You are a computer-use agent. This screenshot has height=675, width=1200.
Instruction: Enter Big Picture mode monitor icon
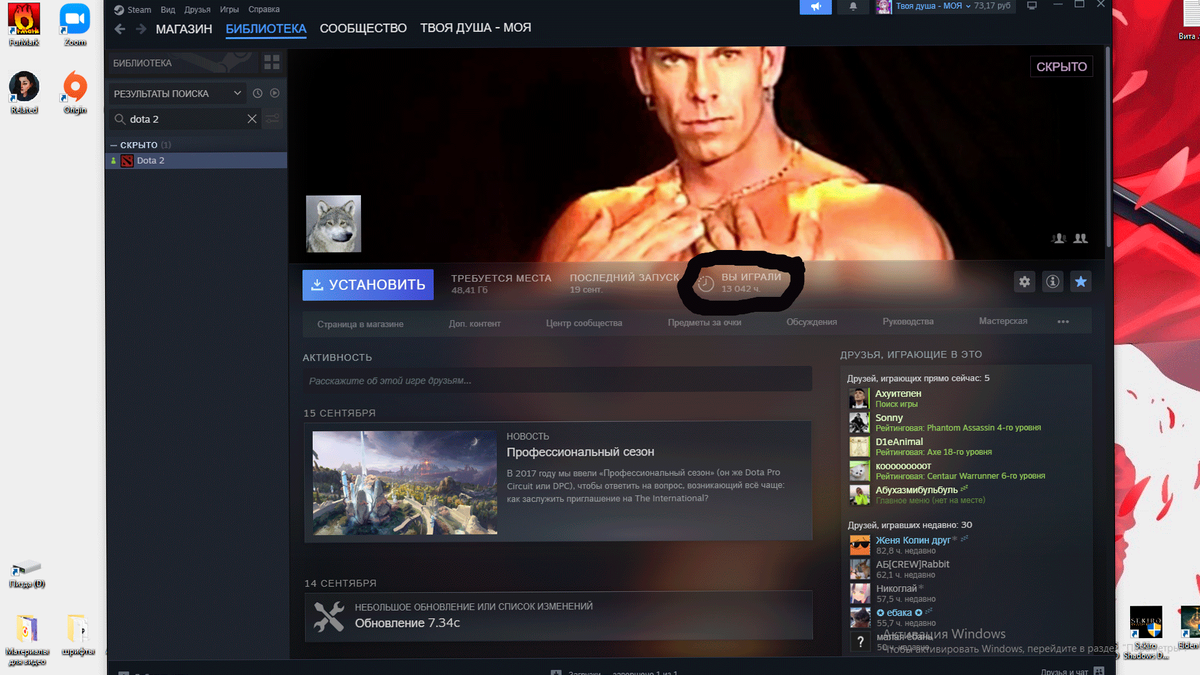(1032, 6)
